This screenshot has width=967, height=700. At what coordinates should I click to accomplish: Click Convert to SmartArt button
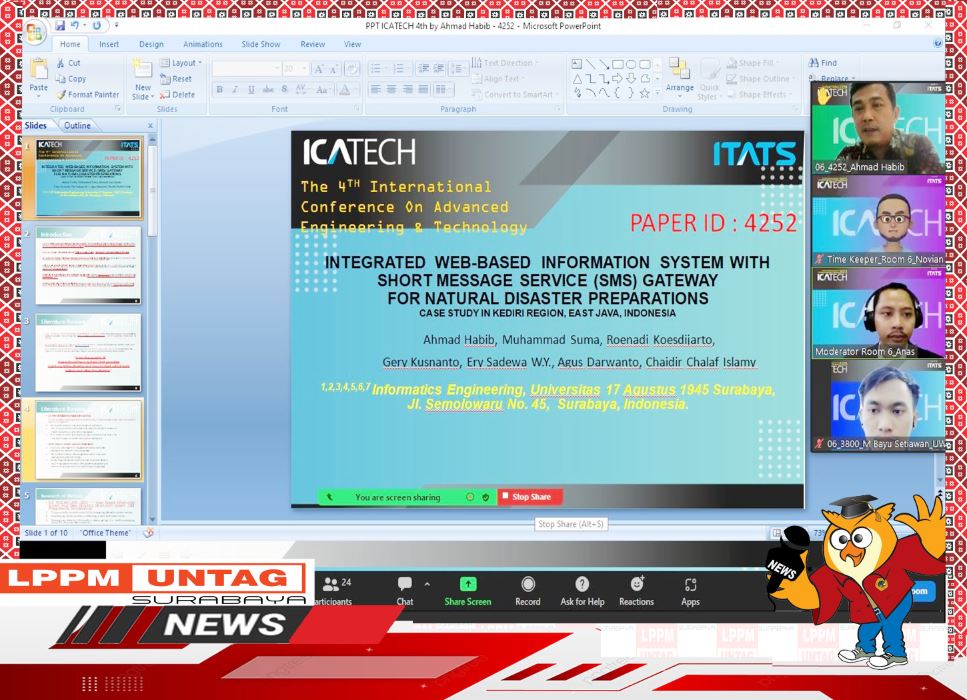[x=516, y=94]
